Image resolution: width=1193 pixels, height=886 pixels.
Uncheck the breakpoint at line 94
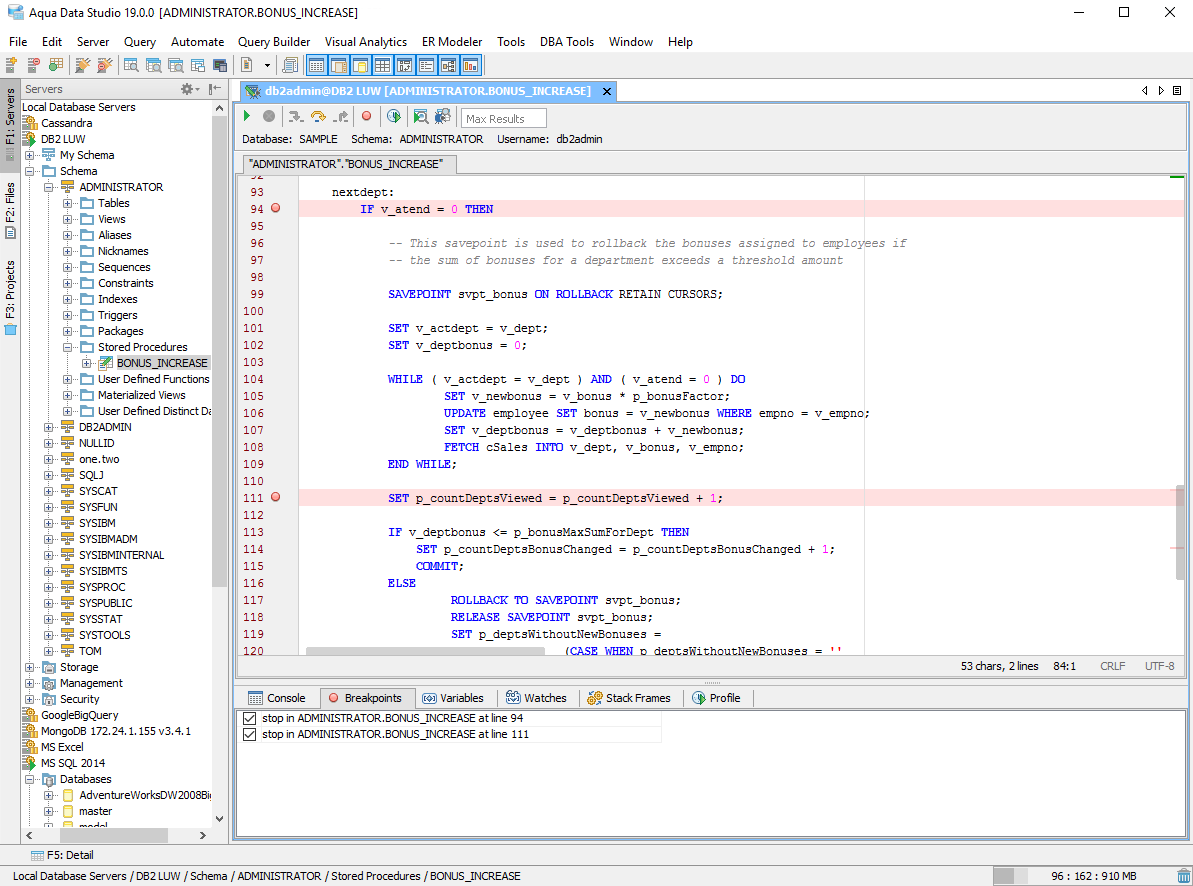(249, 717)
